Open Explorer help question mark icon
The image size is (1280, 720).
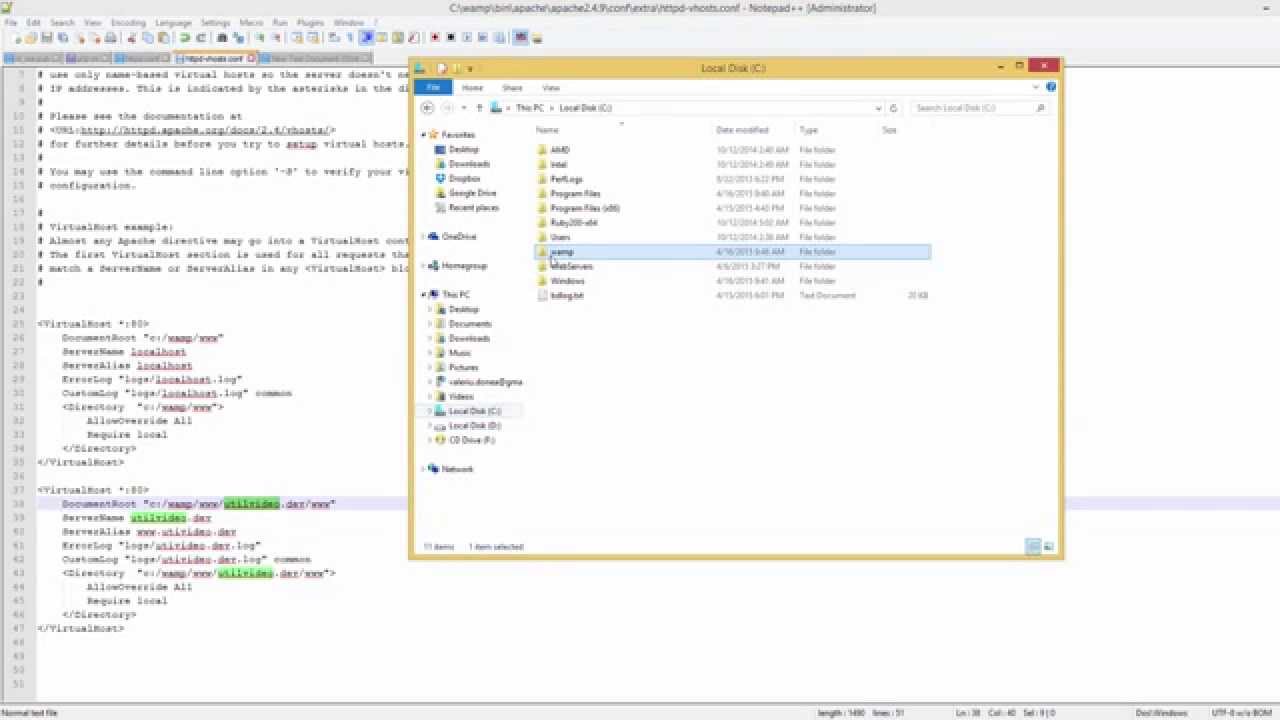(1050, 87)
